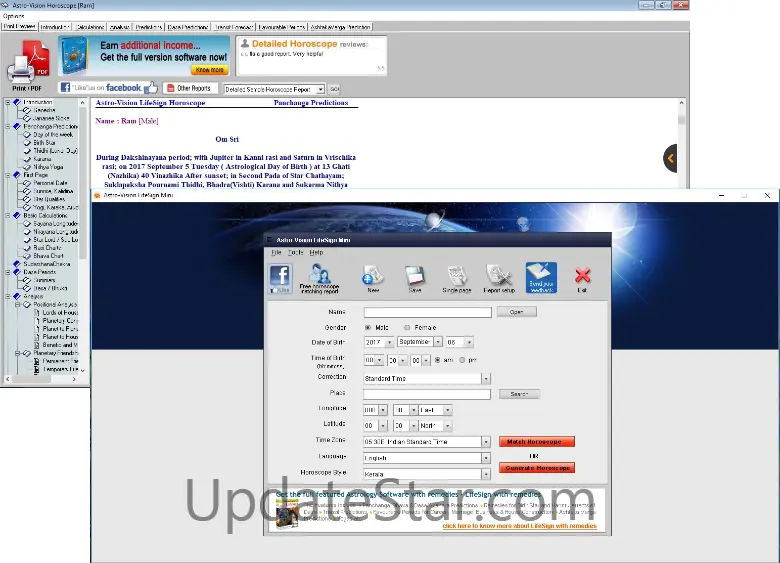
Task: Select Nithya Yoga in the tree
Action: click(48, 167)
